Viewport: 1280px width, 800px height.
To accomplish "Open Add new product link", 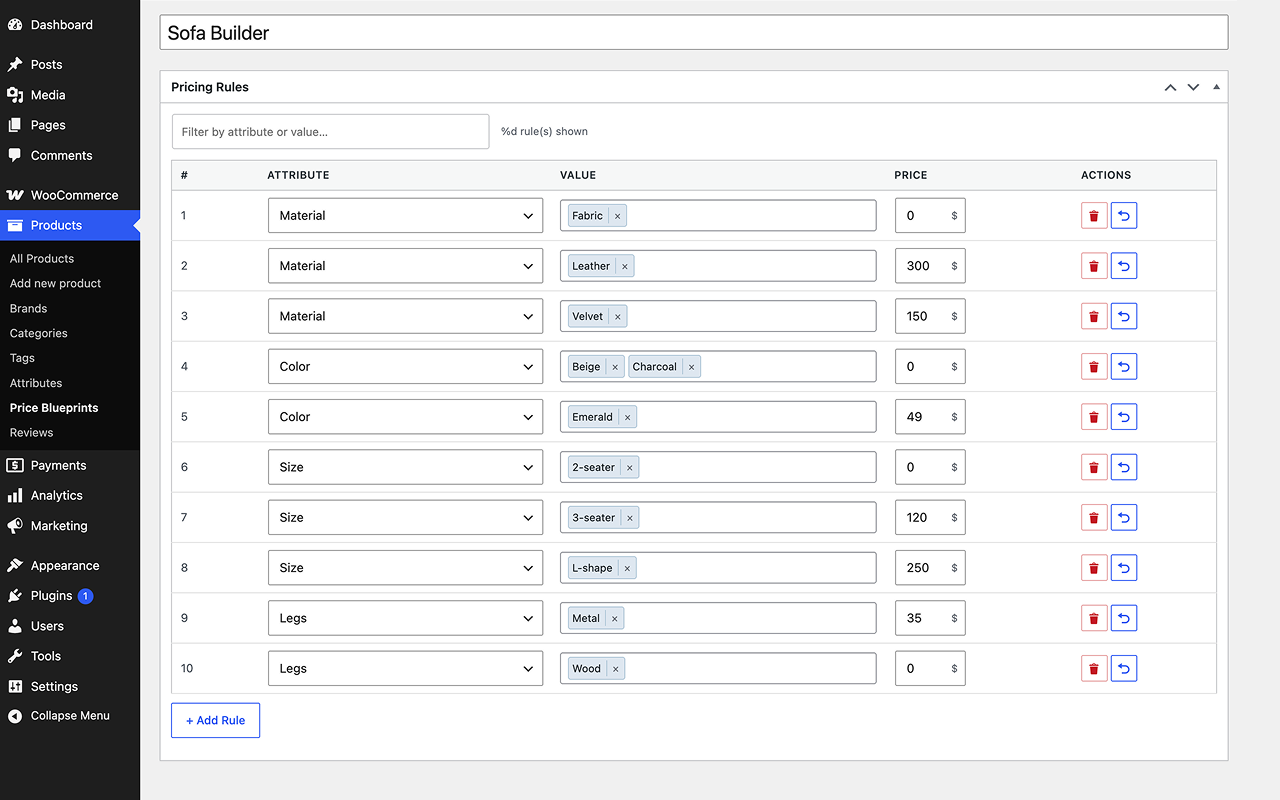I will click(x=55, y=284).
